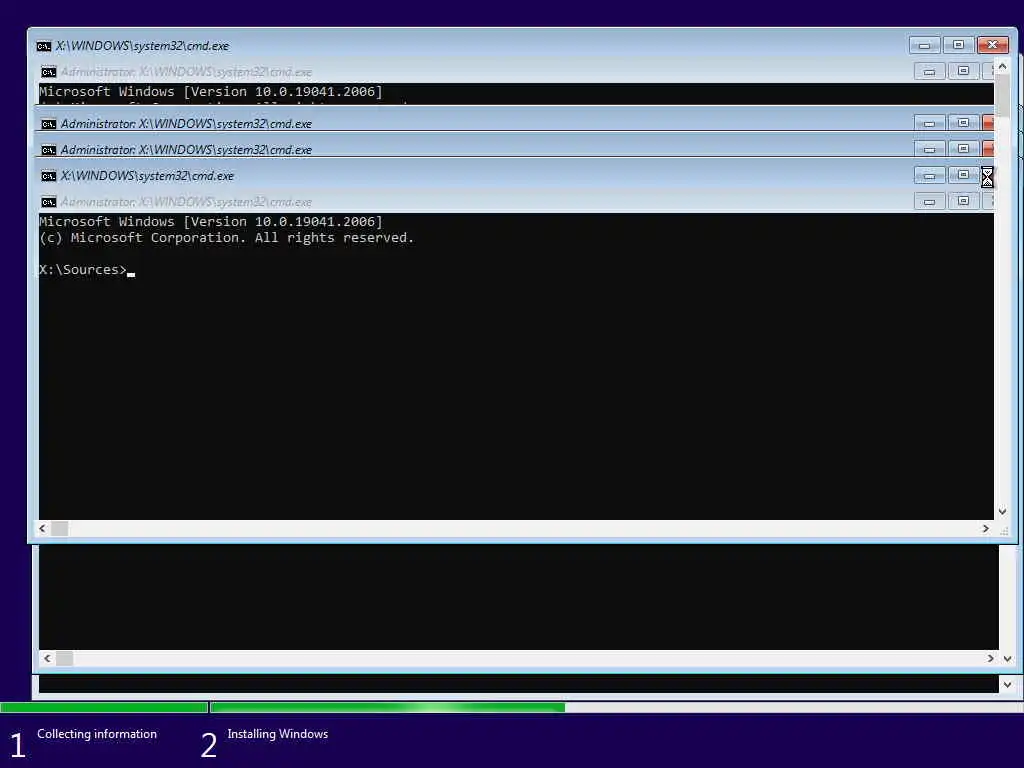This screenshot has height=768, width=1024.
Task: Maximize the faded Administrator window above the first version text
Action: pyautogui.click(x=963, y=71)
